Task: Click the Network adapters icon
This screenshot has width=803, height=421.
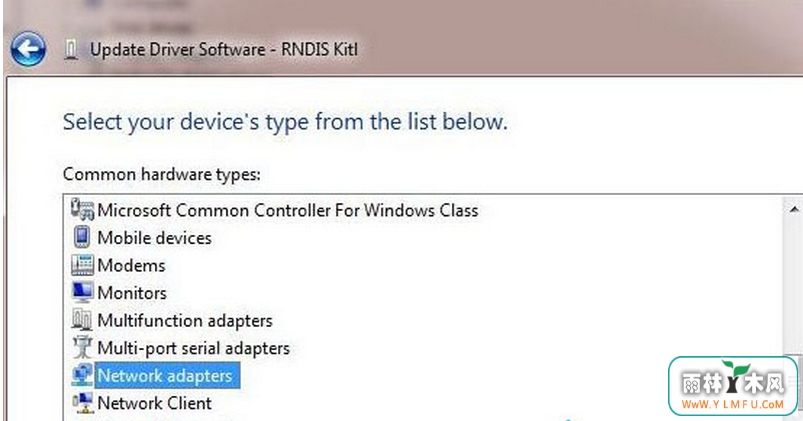Action: click(x=82, y=375)
